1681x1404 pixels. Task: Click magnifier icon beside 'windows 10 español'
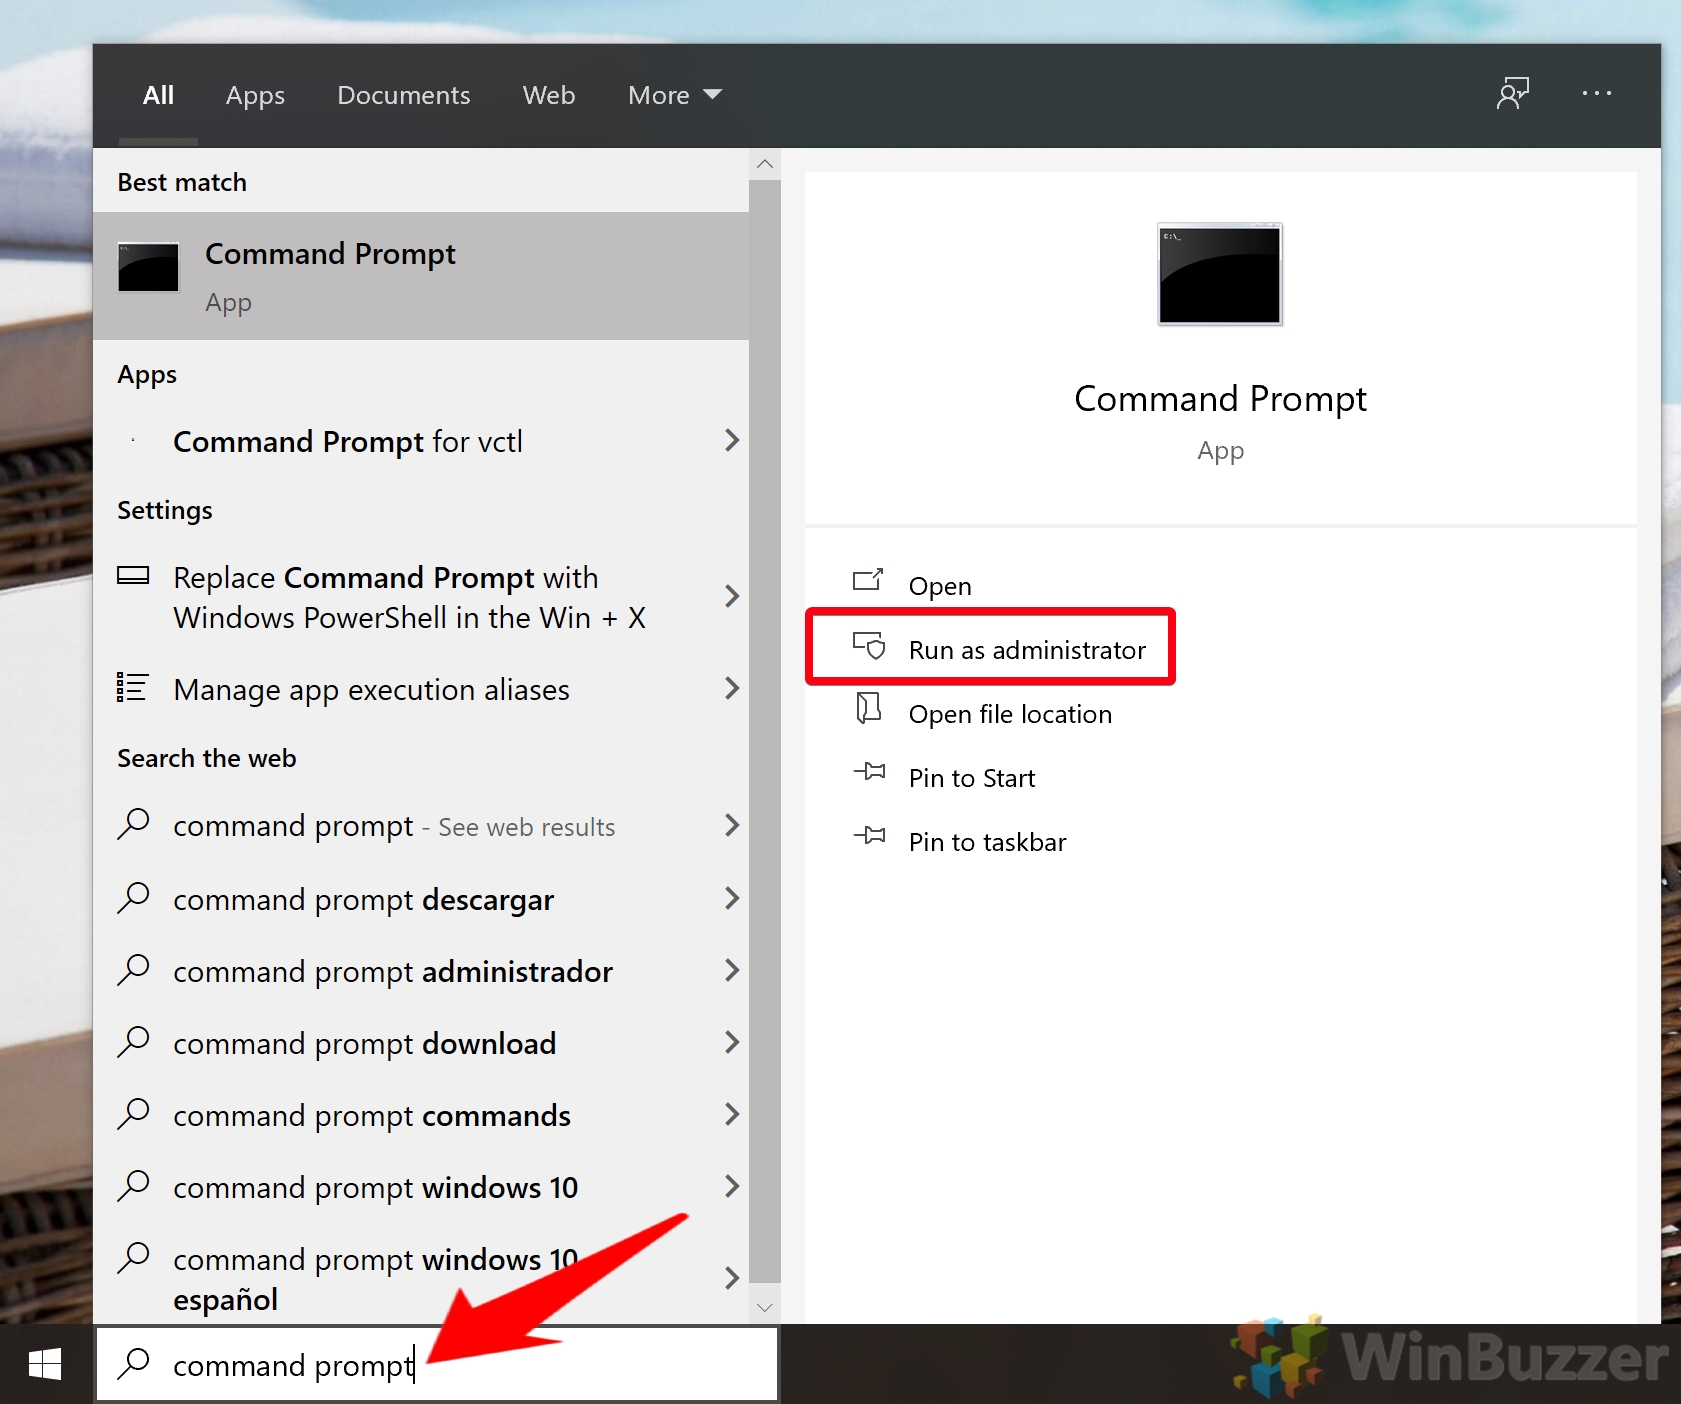click(133, 1258)
